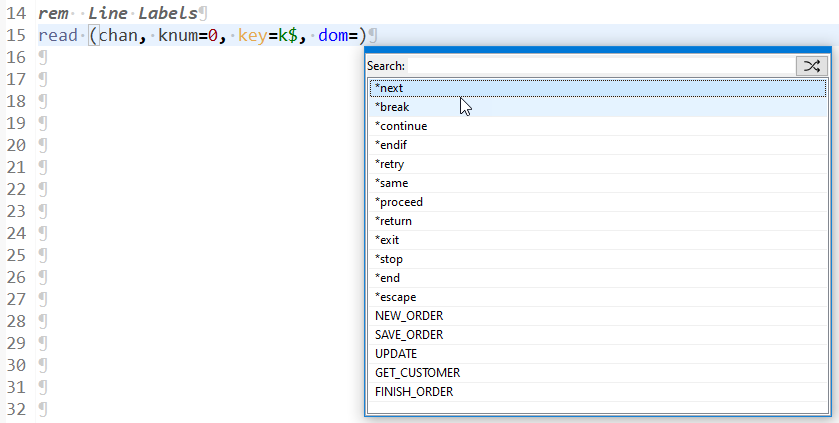Choose the *end label
This screenshot has width=839, height=423.
pyautogui.click(x=388, y=278)
